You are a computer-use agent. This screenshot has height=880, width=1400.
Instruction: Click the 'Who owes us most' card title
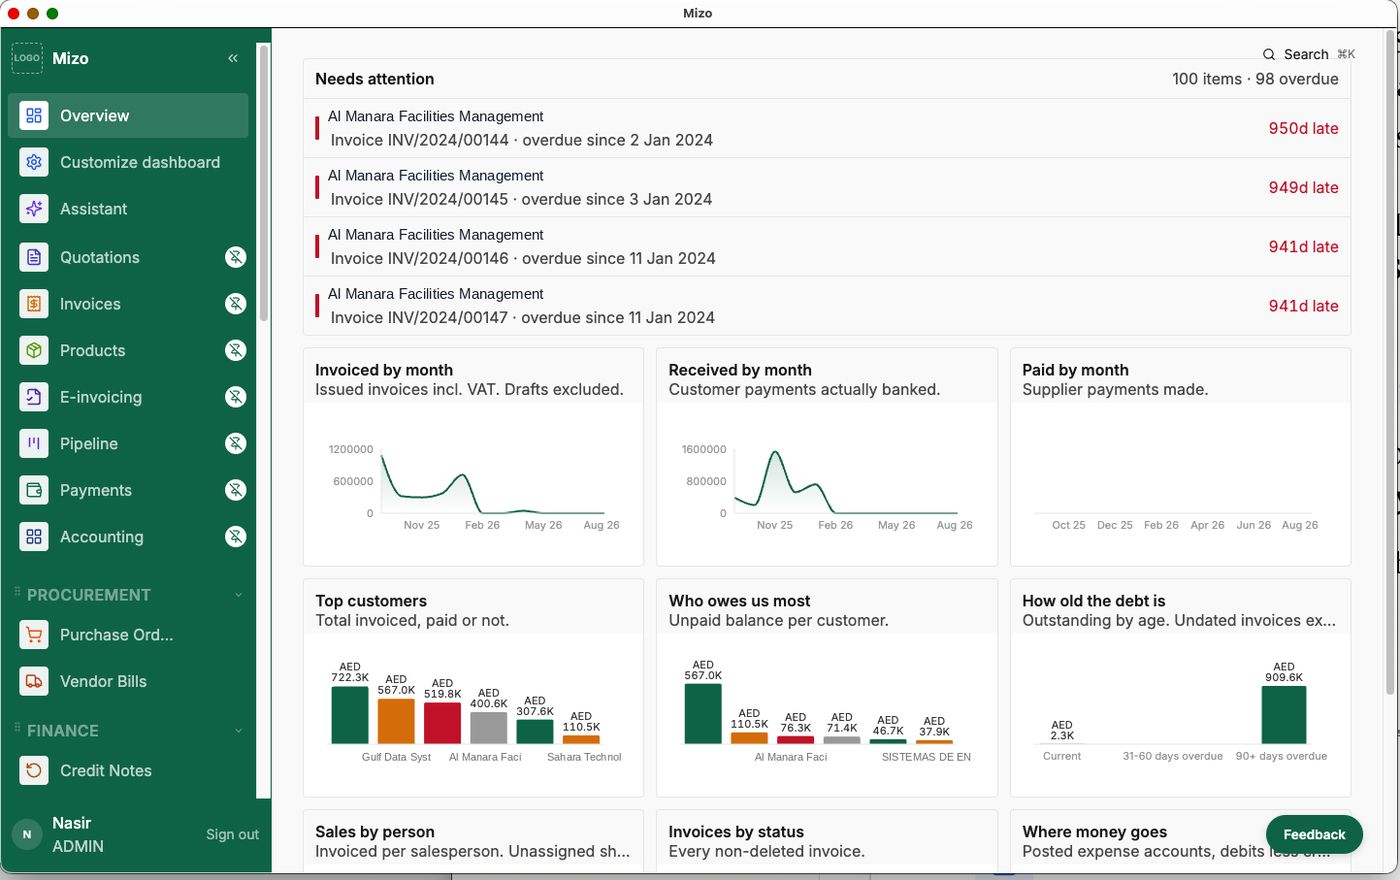tap(739, 601)
